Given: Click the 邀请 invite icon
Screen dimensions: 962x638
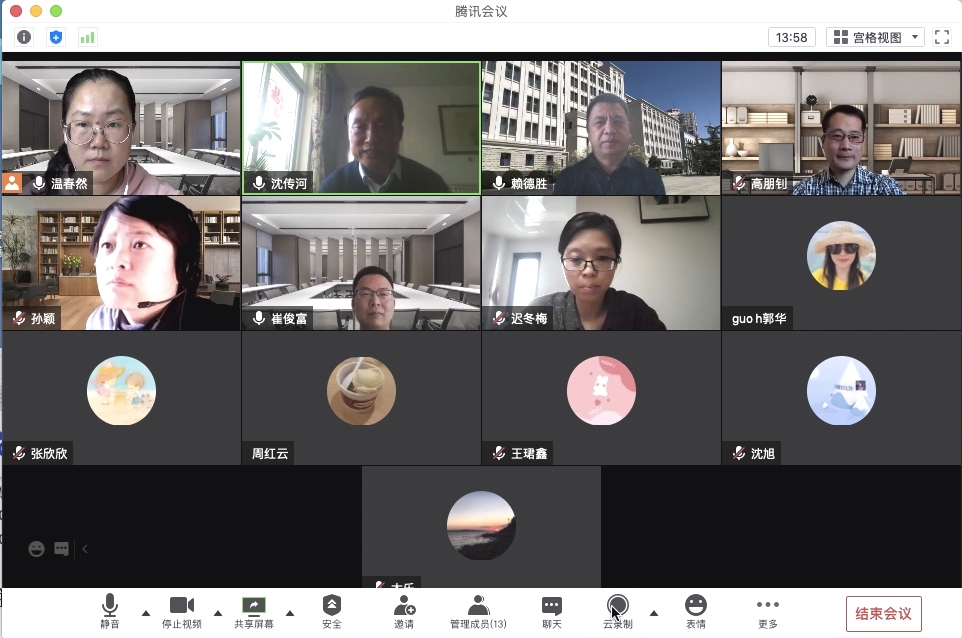Looking at the screenshot, I should 404,611.
